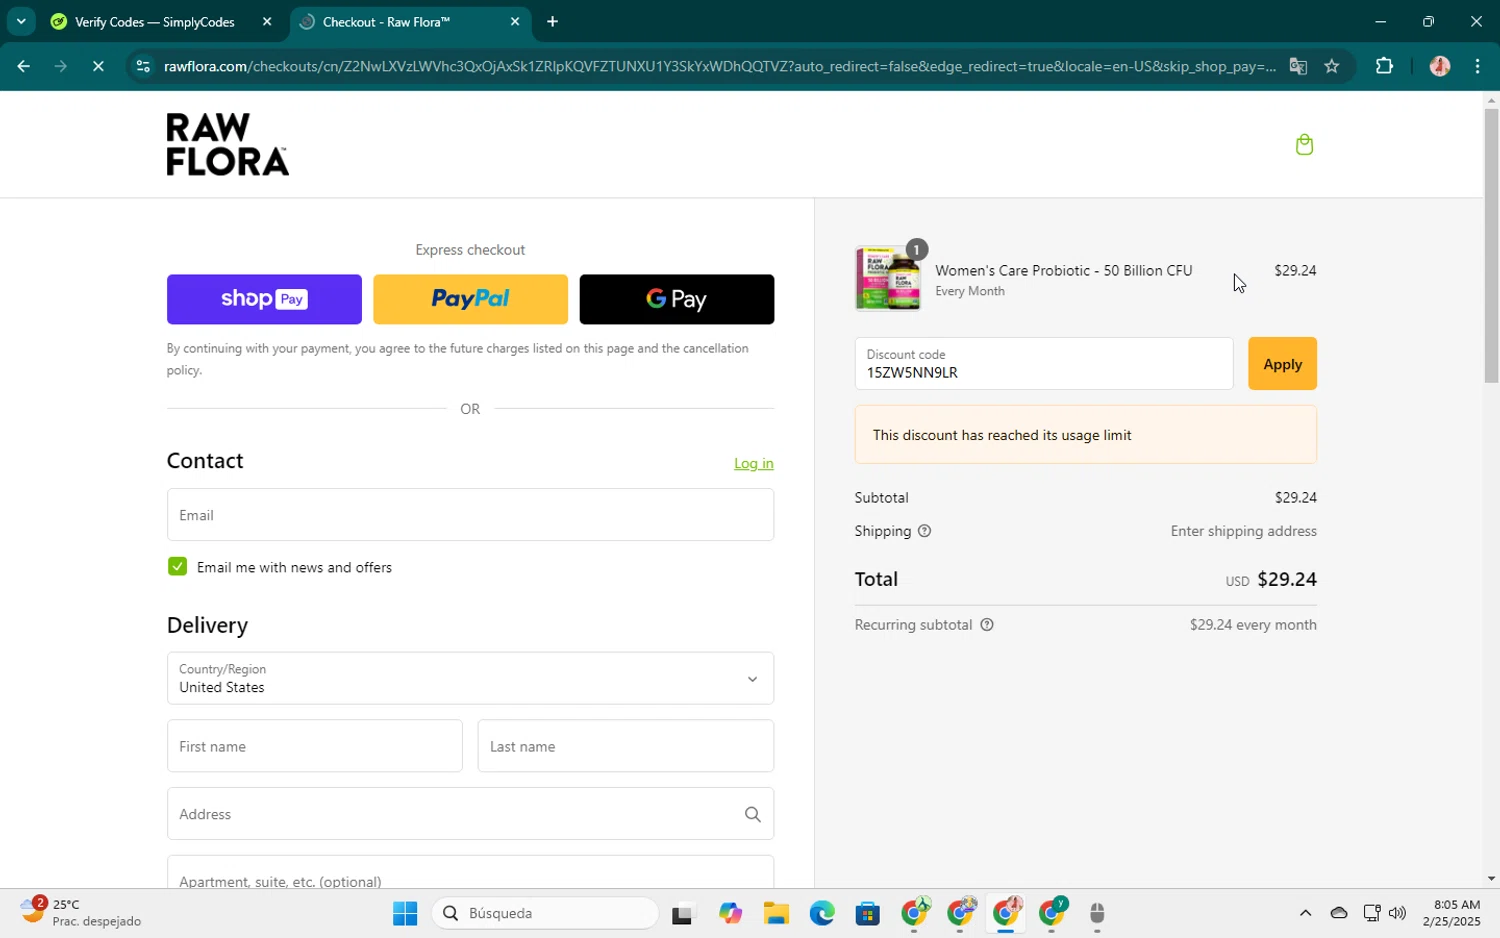Viewport: 1500px width, 938px height.
Task: Close the Checkout - Raw Flora tab
Action: coord(515,21)
